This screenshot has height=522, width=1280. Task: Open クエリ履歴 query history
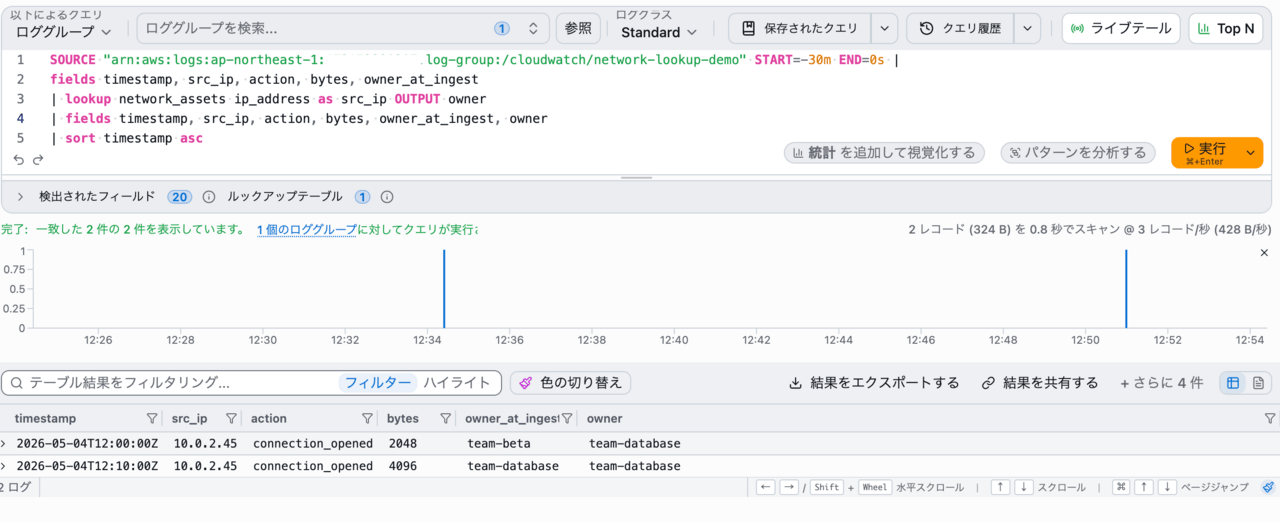click(x=960, y=29)
